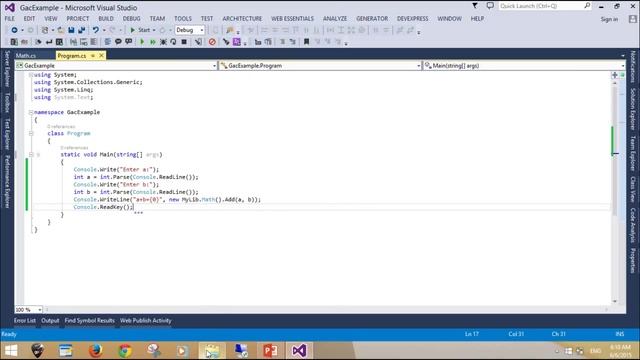The width and height of the screenshot is (640, 360).
Task: Click the editor horizontal scrollbar track
Action: coord(327,310)
